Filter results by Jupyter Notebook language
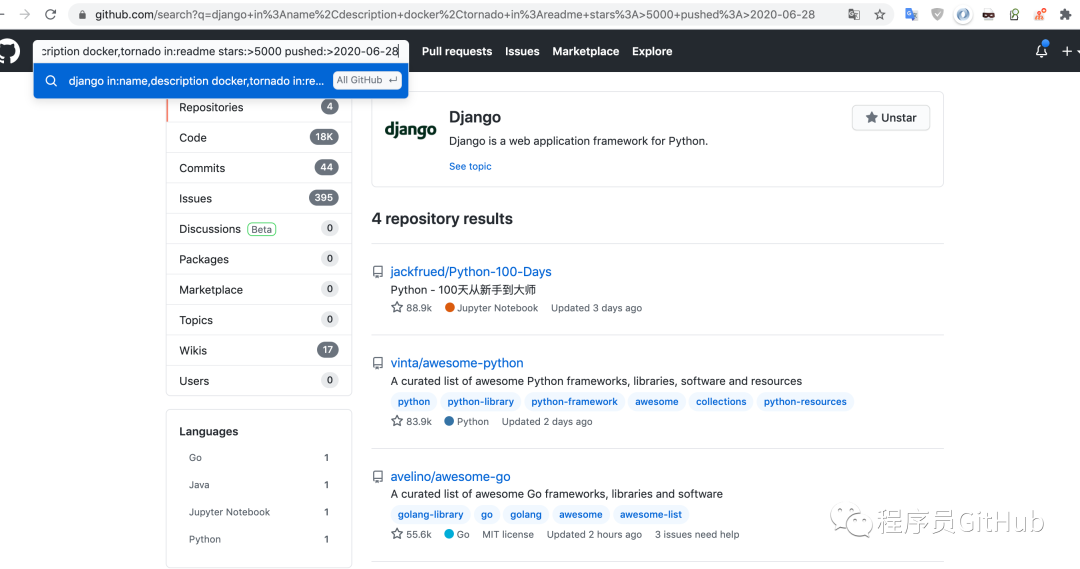1080x569 pixels. click(230, 512)
